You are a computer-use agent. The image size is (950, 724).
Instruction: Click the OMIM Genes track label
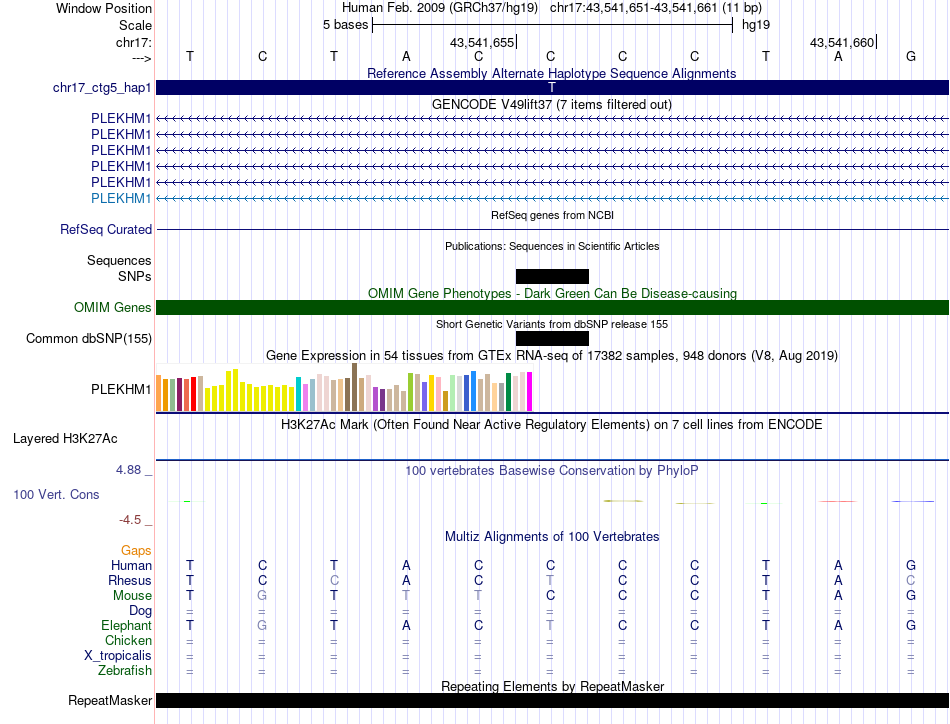(113, 308)
